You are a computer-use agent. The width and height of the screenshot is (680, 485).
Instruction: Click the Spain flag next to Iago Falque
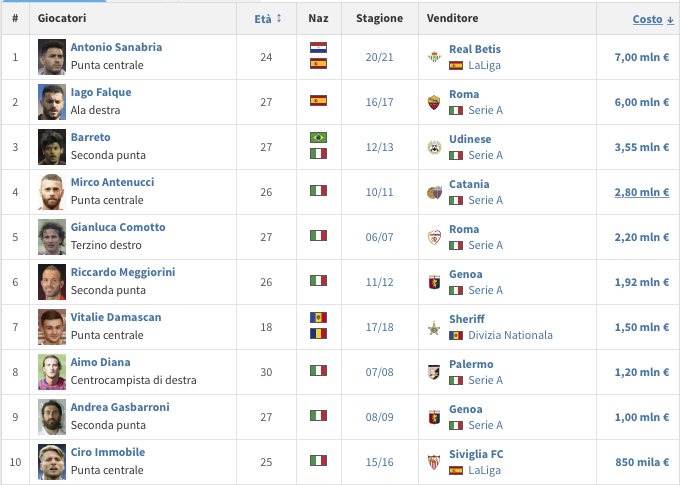(318, 101)
